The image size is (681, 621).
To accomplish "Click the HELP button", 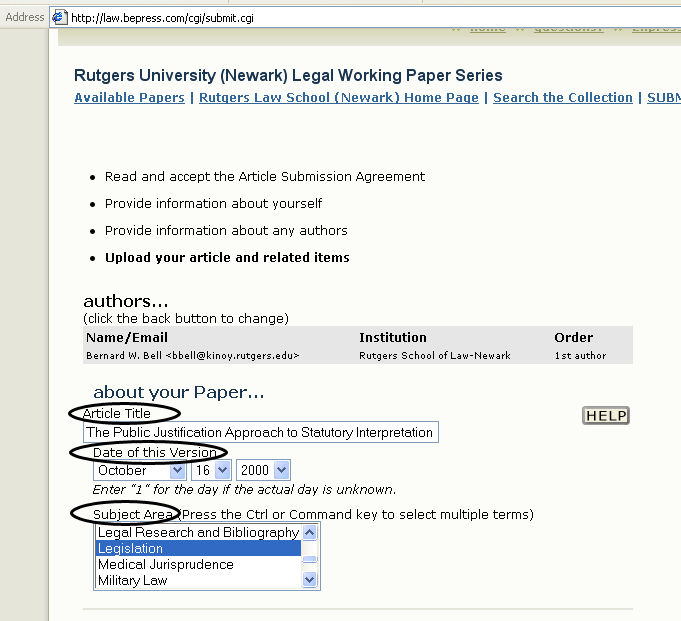I will point(605,416).
